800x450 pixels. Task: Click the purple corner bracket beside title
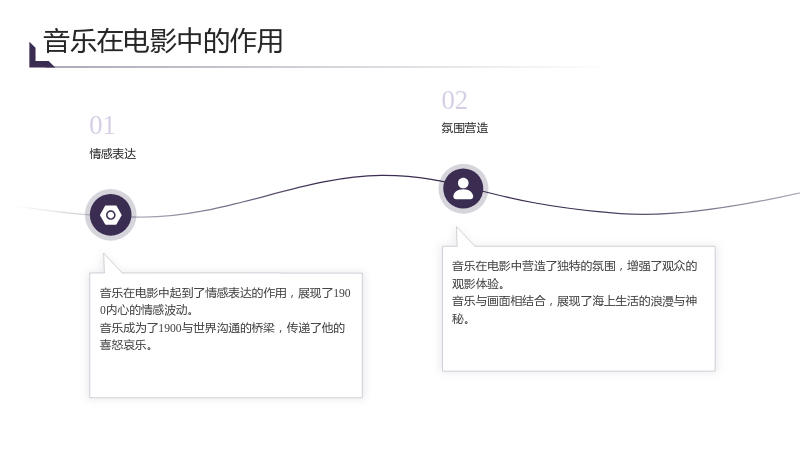[40, 55]
